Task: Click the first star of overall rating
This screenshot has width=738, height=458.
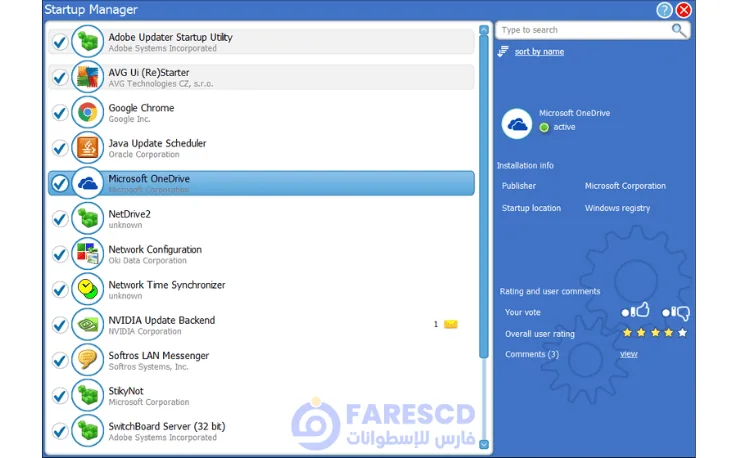Action: [x=627, y=333]
